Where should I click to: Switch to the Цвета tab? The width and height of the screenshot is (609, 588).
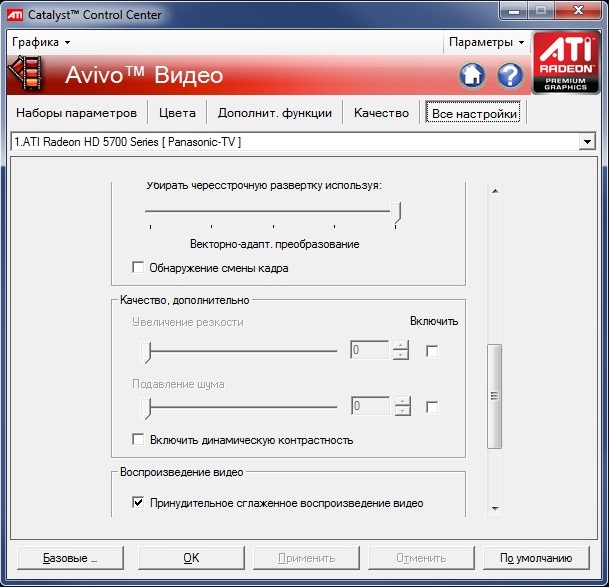(177, 113)
